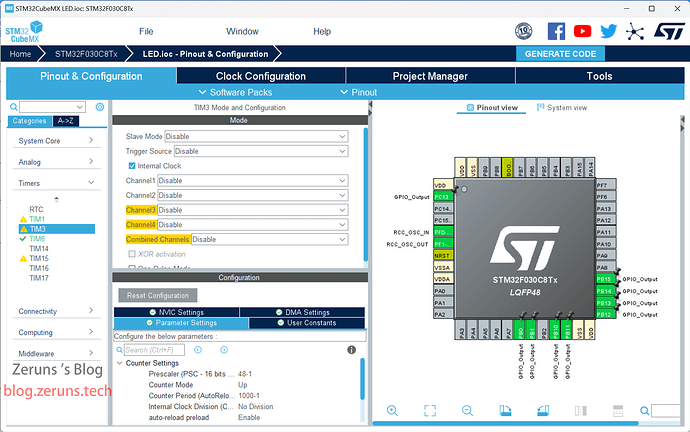Zoom out on the pinout chip view

(x=467, y=410)
